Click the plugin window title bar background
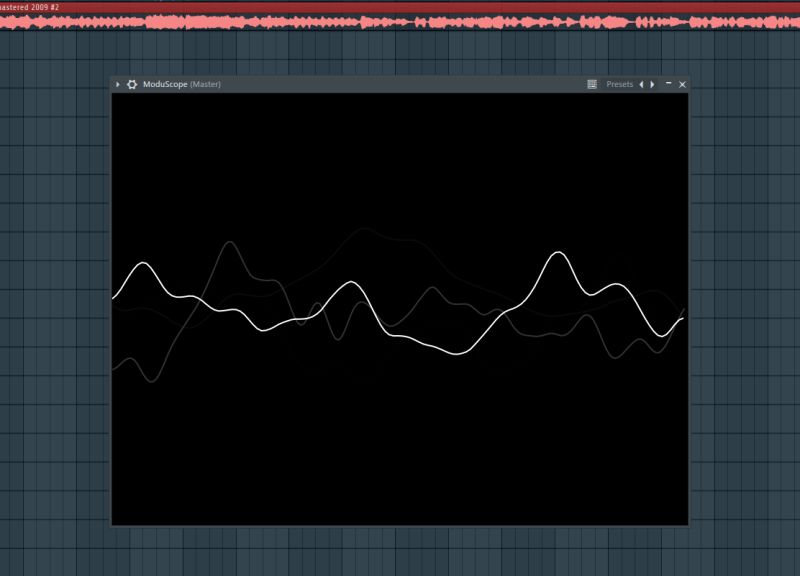The height and width of the screenshot is (576, 800). (400, 84)
